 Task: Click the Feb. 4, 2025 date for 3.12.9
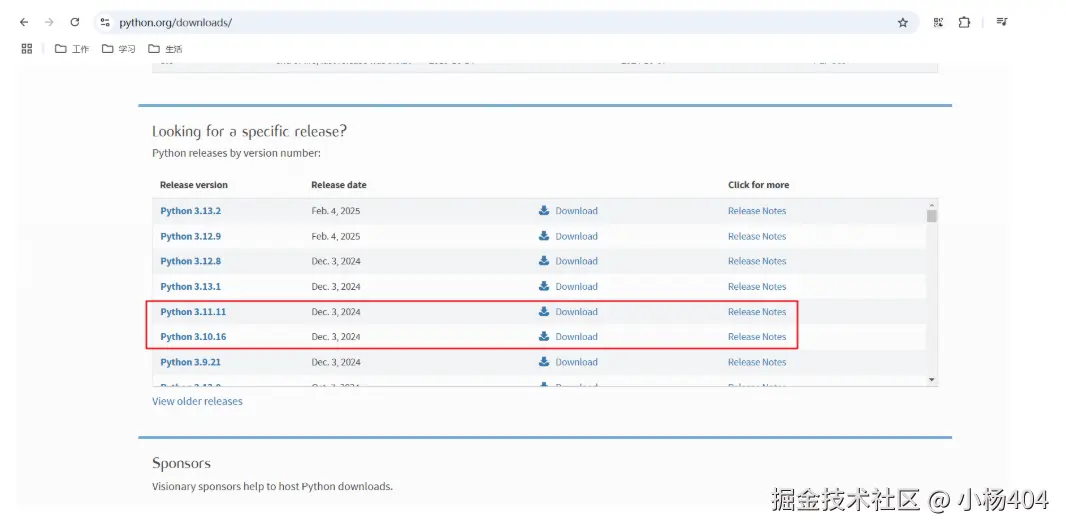click(336, 236)
